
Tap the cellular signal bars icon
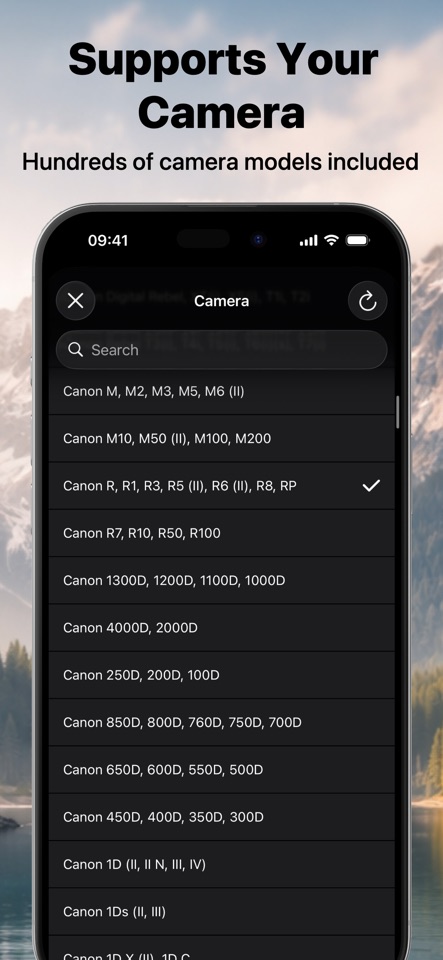(x=308, y=241)
